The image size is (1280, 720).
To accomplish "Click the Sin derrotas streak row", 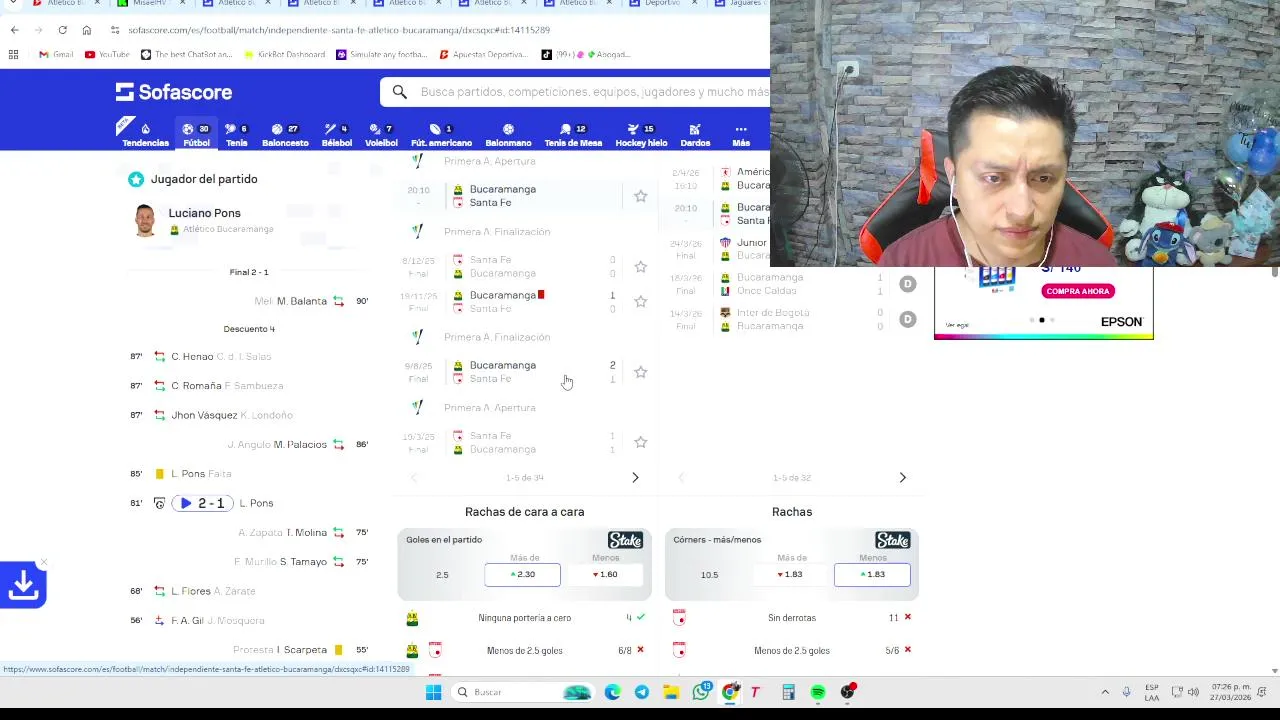I will (792, 618).
